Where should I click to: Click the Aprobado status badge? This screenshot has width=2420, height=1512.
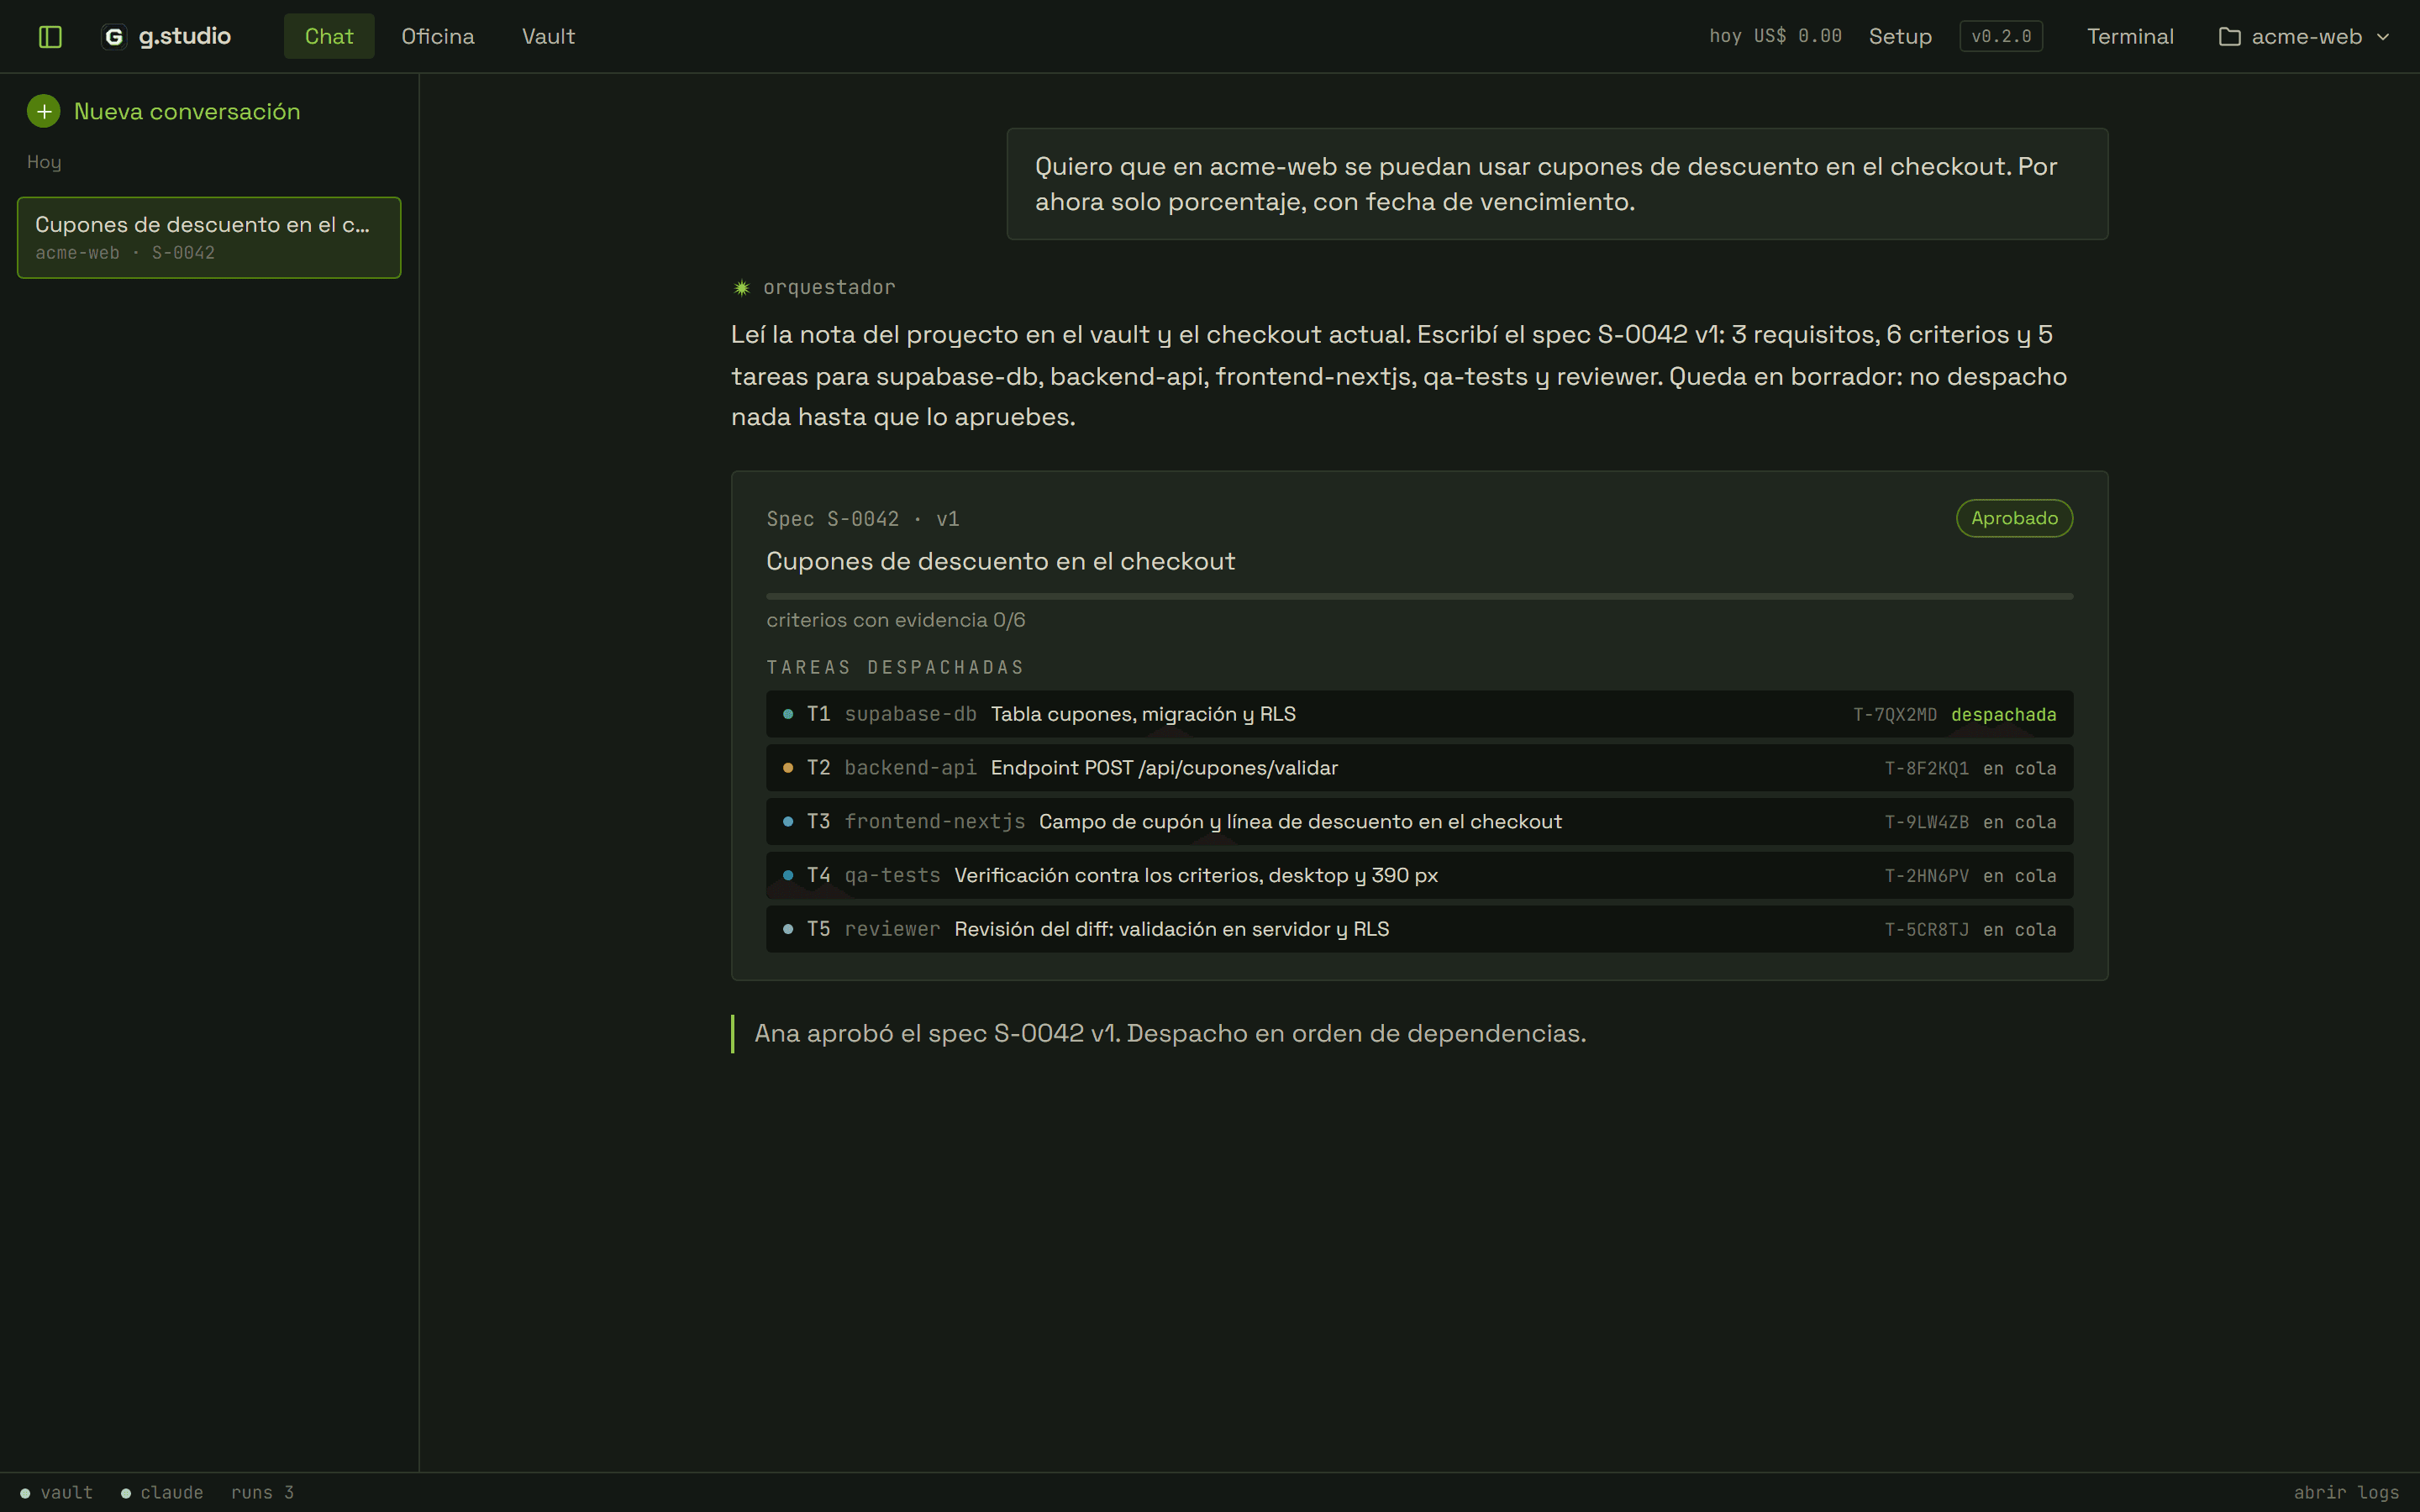[x=2014, y=518]
